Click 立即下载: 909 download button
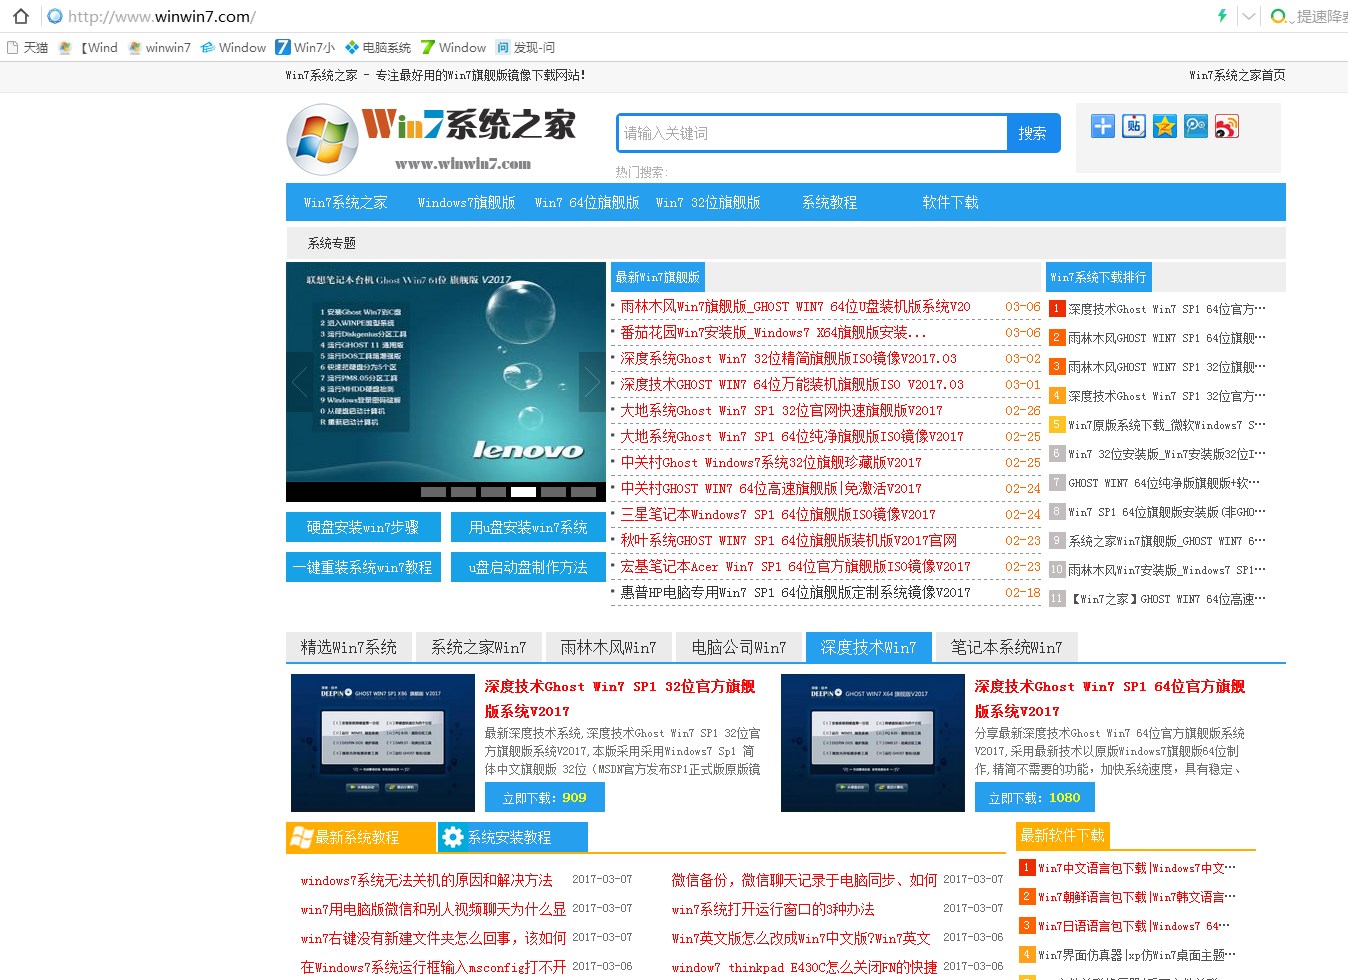Viewport: 1348px width, 980px height. coord(545,797)
